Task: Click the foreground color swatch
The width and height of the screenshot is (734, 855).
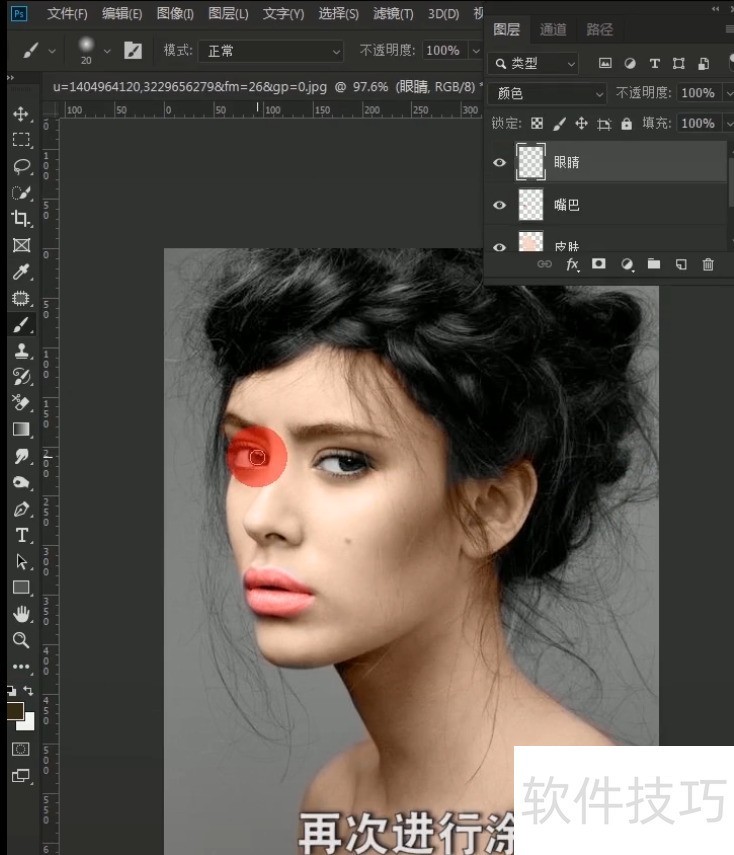Action: (15, 711)
